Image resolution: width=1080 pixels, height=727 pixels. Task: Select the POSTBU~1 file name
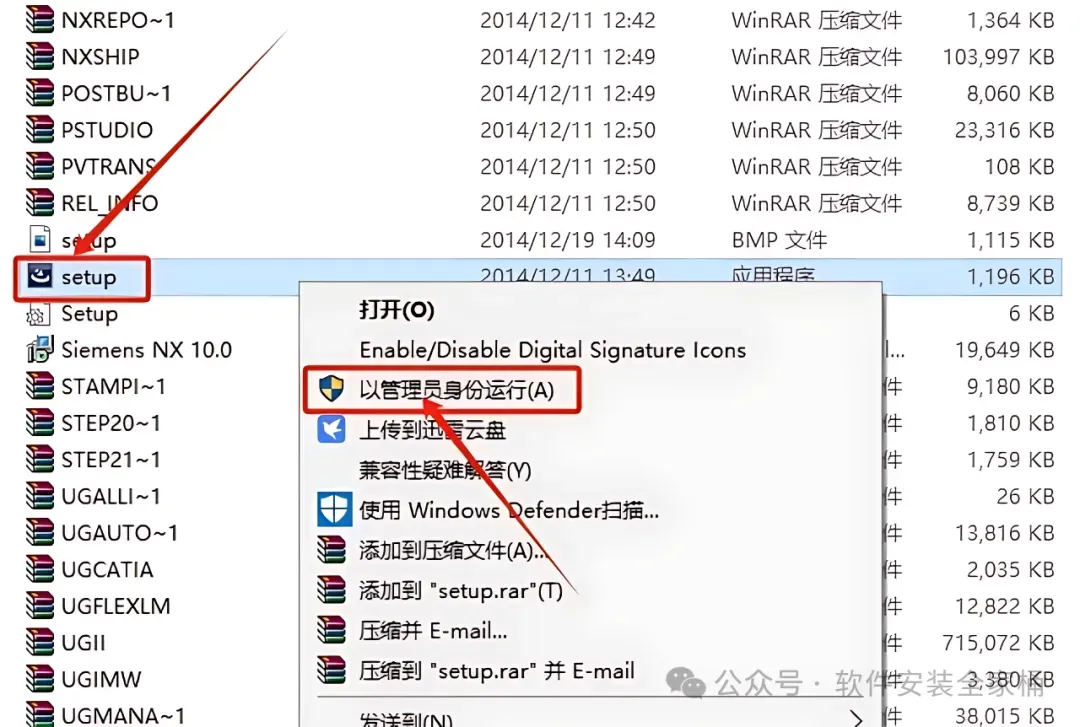click(116, 94)
